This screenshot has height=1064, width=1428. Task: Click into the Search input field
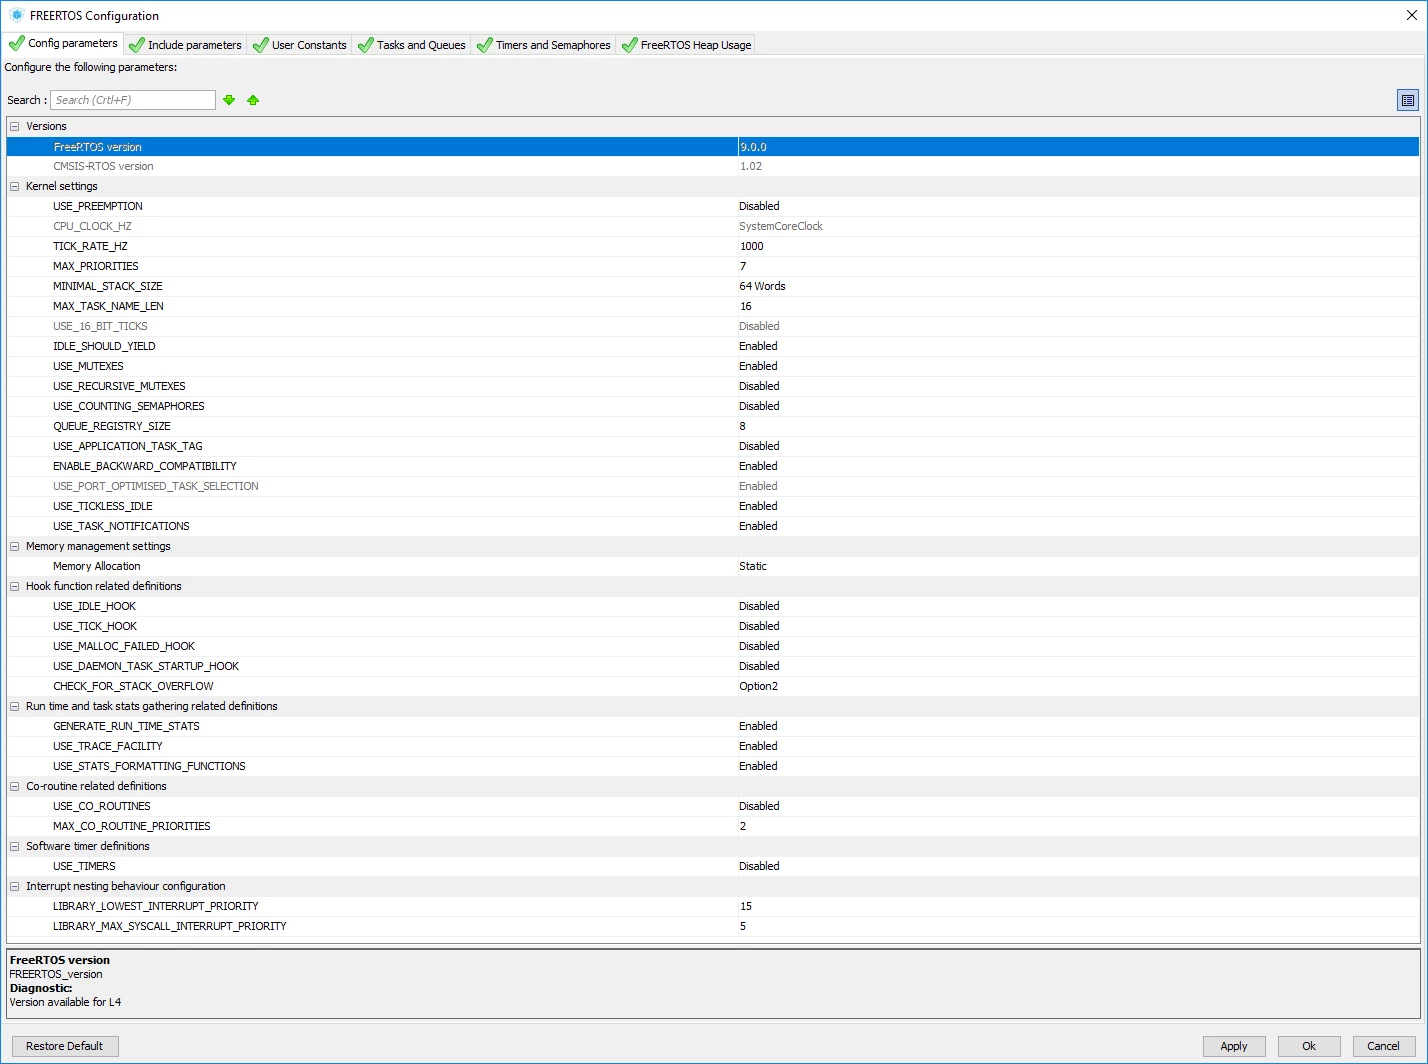133,100
